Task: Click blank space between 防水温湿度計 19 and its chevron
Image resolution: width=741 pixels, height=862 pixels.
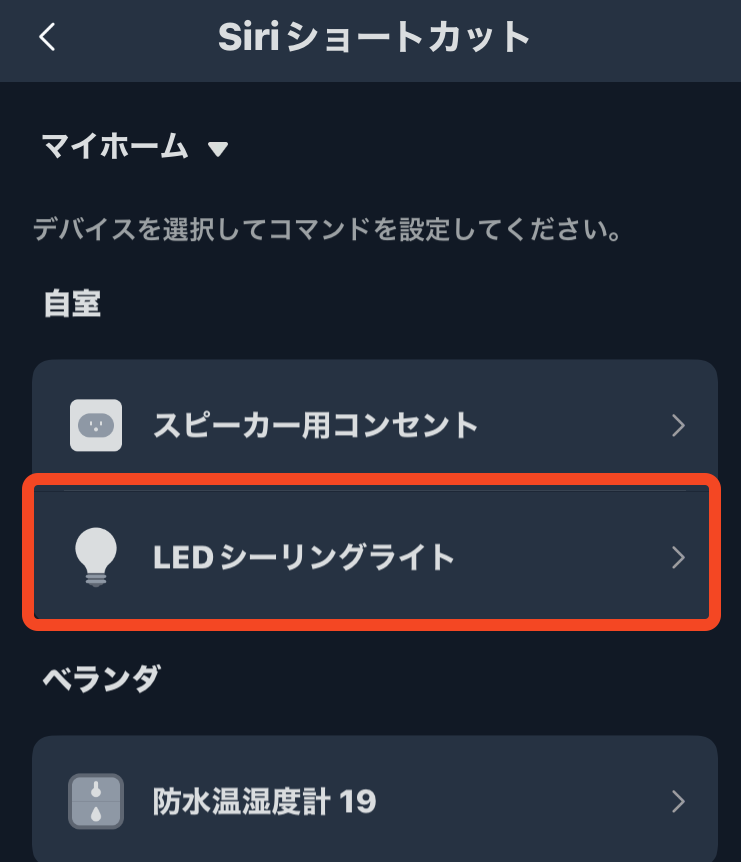Action: coord(520,801)
